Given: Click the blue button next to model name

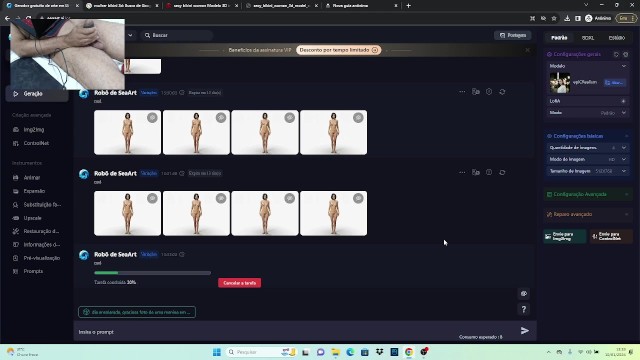Looking at the screenshot, I should [614, 82].
